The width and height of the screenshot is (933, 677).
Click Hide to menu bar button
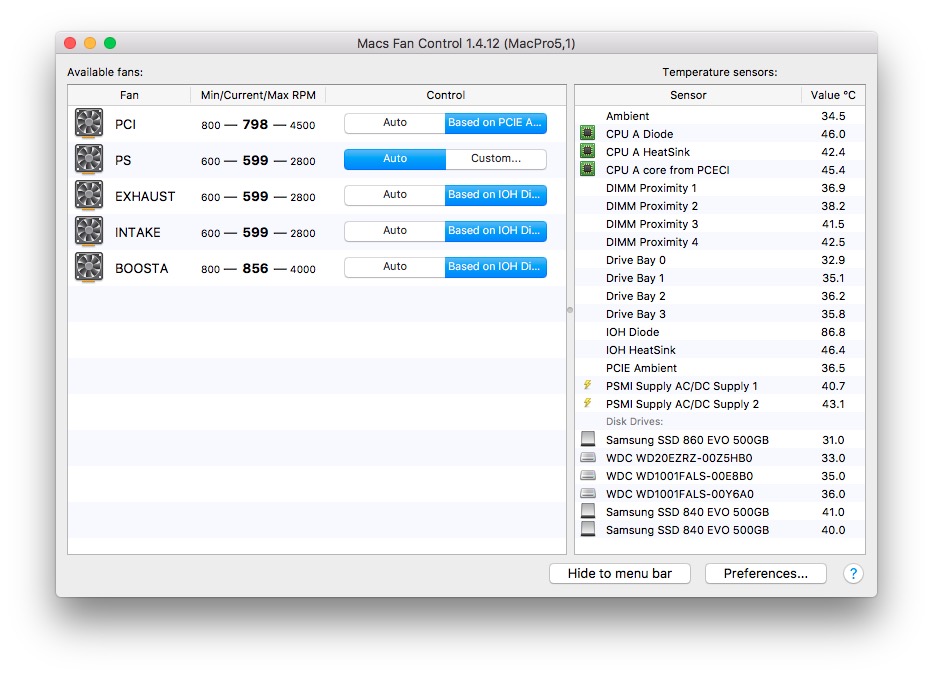click(619, 573)
